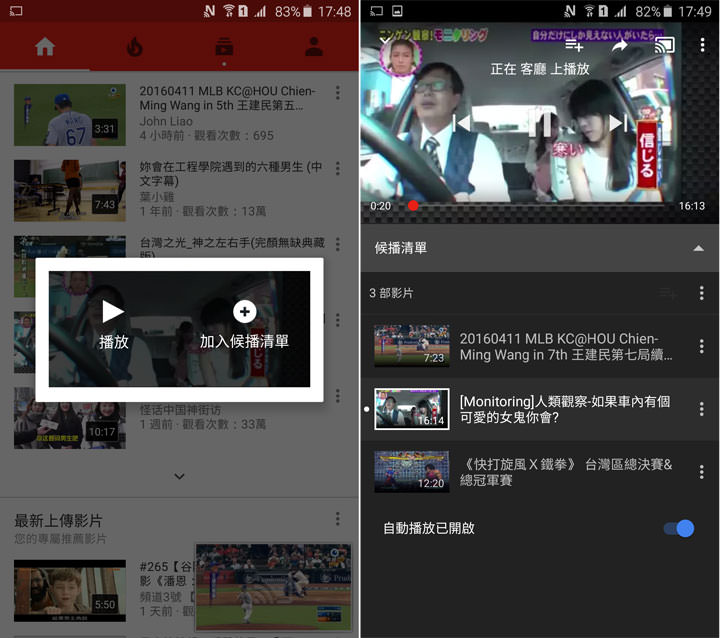
Task: Tap the 正在 客廳 上播放 casting status text
Action: click(x=540, y=69)
